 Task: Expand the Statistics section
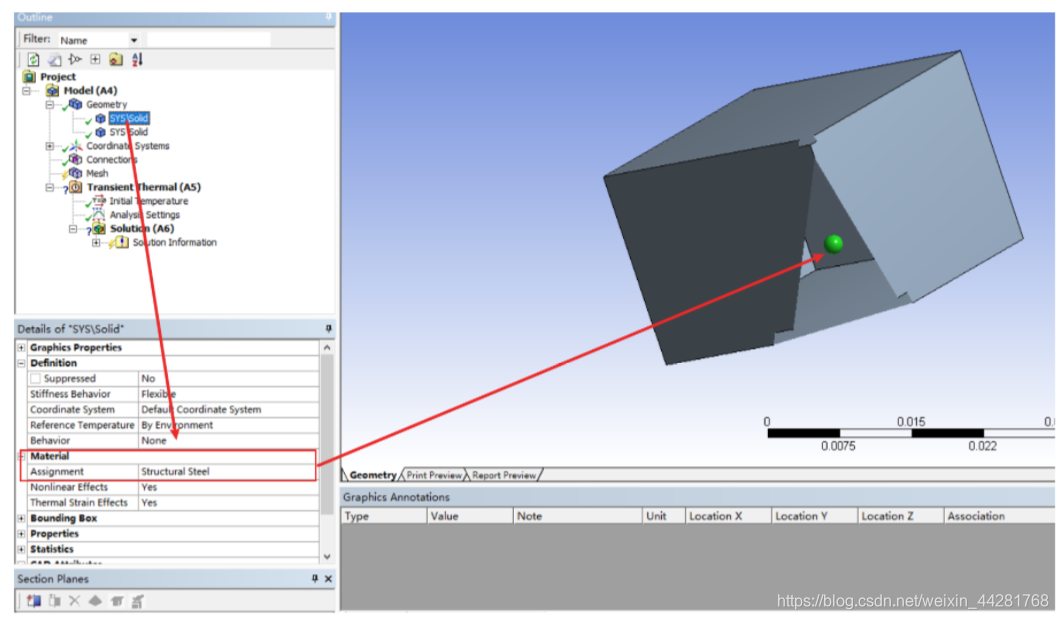22,549
